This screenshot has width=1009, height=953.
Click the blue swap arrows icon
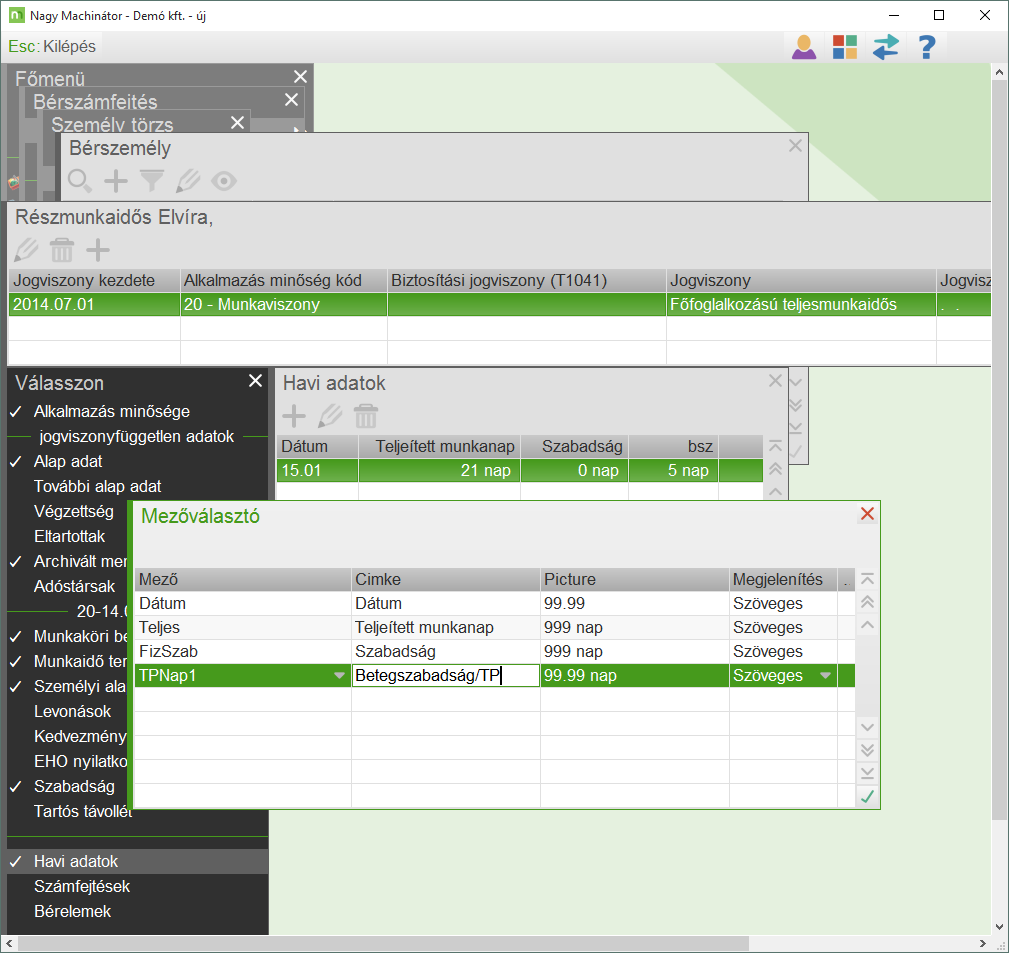[886, 47]
